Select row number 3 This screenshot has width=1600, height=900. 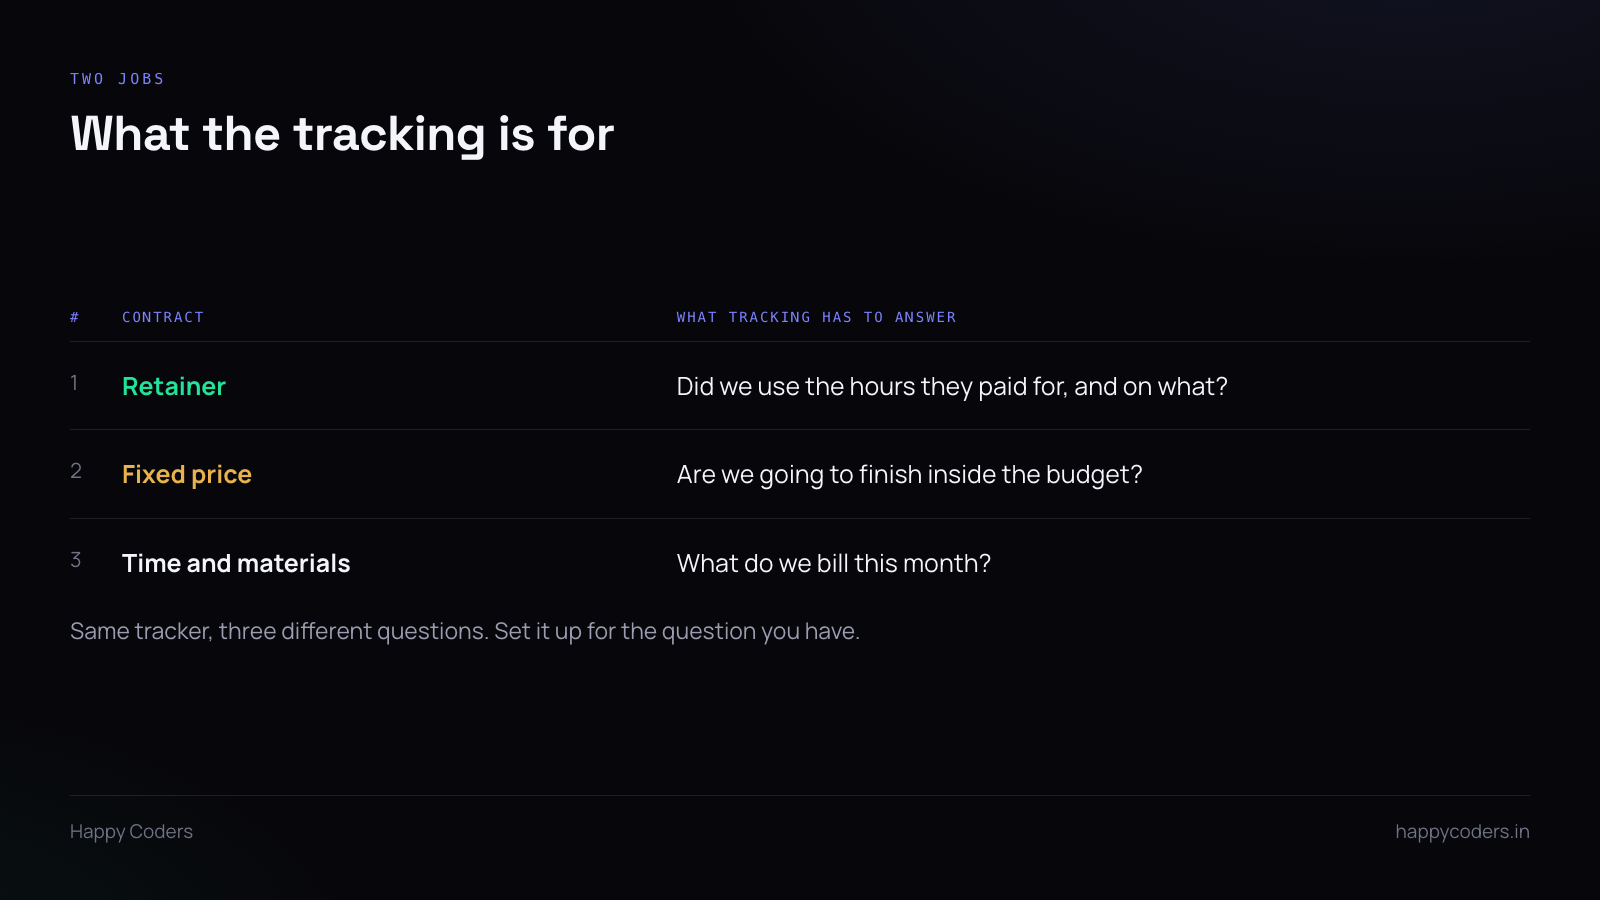coord(76,560)
